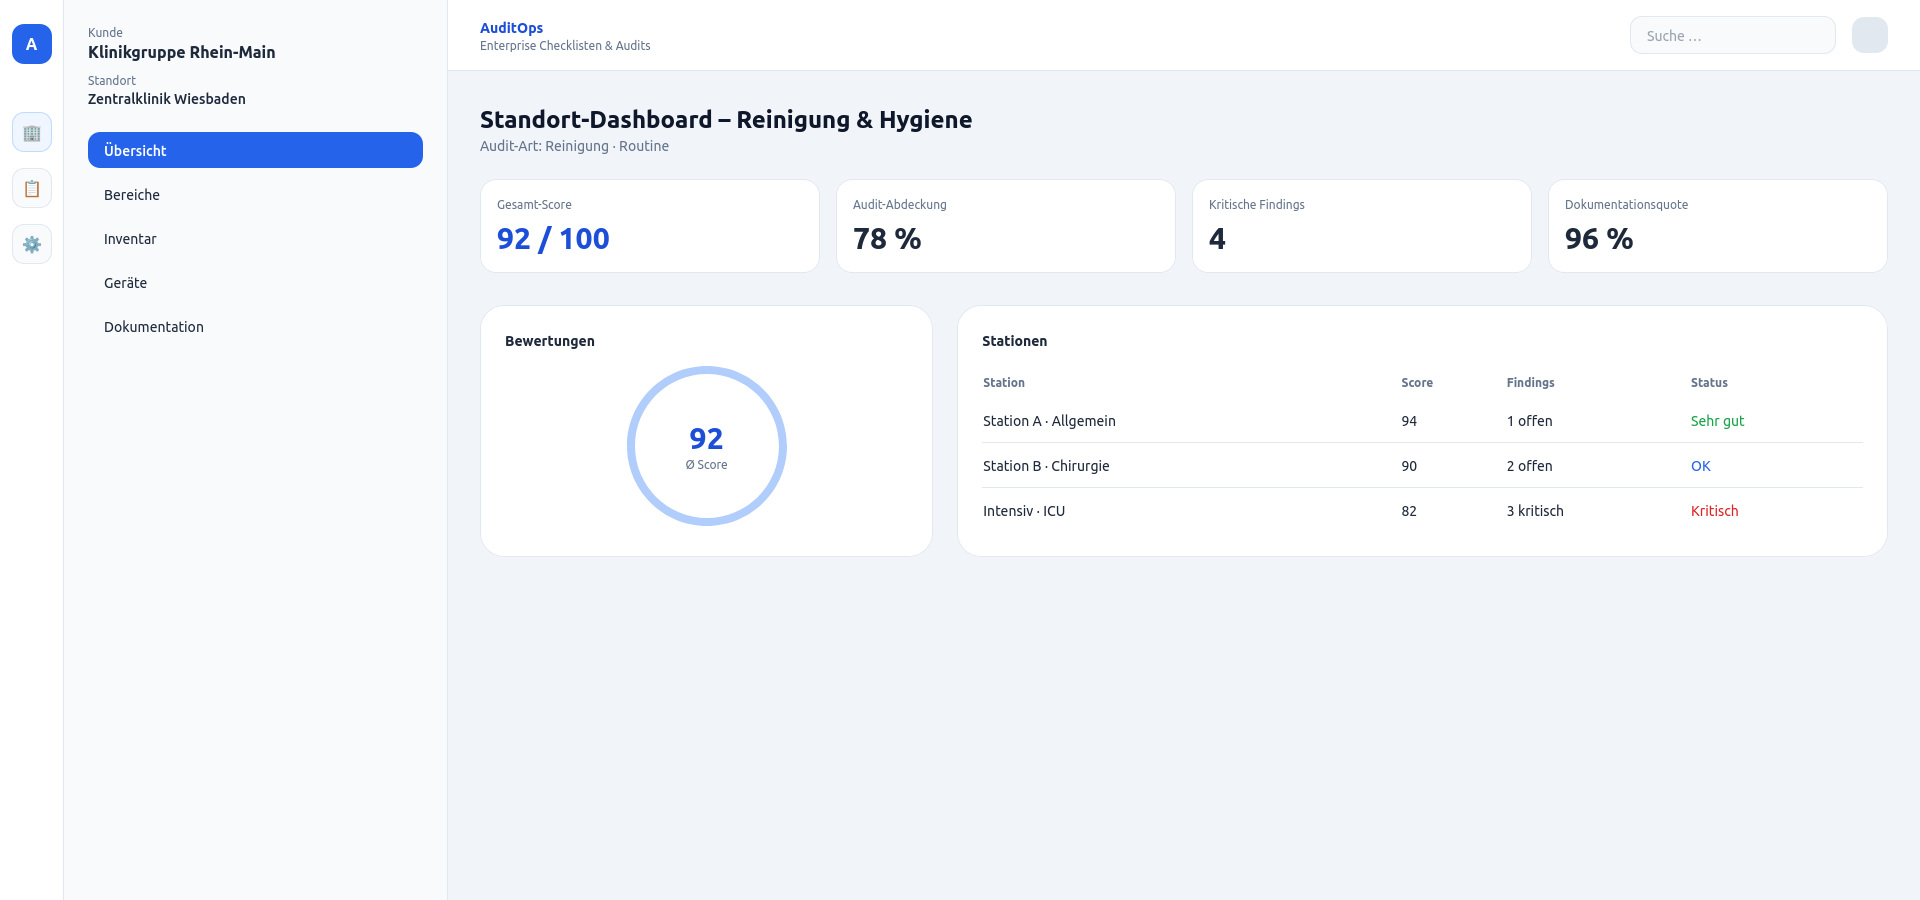Click the Gesamt-Score card
This screenshot has height=900, width=1920.
(649, 225)
